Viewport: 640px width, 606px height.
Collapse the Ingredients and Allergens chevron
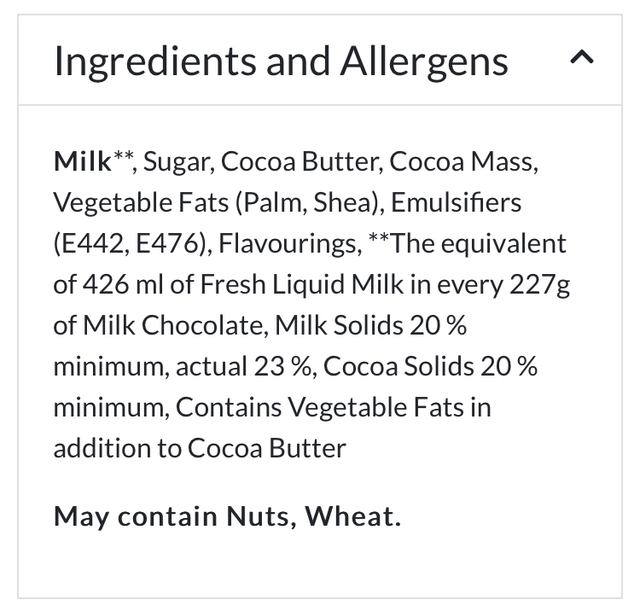pyautogui.click(x=580, y=60)
